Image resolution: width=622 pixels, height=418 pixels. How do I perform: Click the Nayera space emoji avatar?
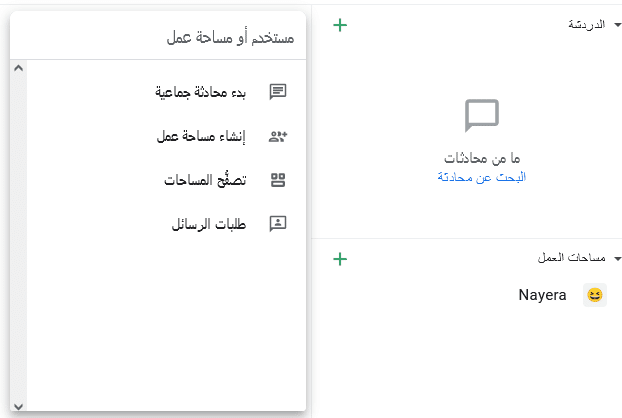[x=594, y=295]
